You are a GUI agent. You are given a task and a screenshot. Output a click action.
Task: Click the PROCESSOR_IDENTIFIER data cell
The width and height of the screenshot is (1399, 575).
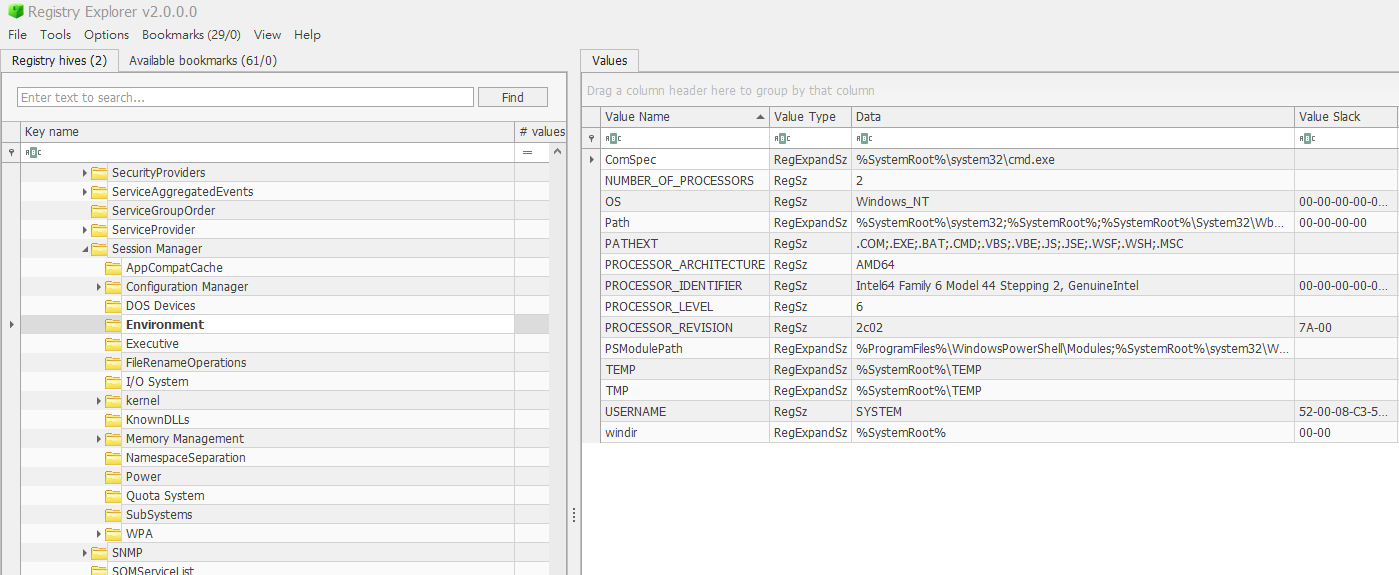coord(1073,286)
